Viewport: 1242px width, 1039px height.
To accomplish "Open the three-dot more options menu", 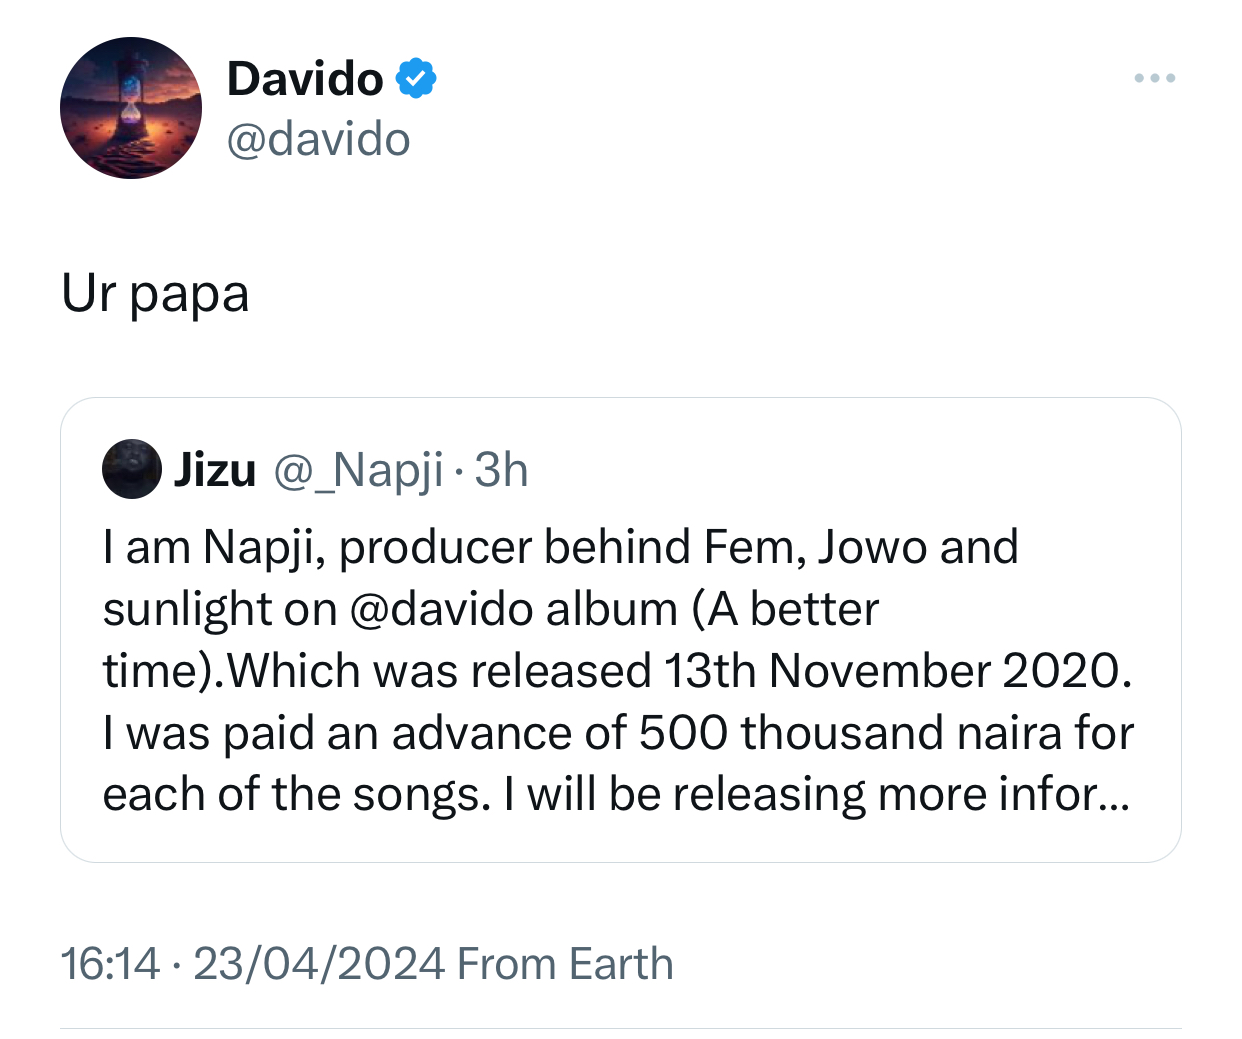I will click(1155, 78).
